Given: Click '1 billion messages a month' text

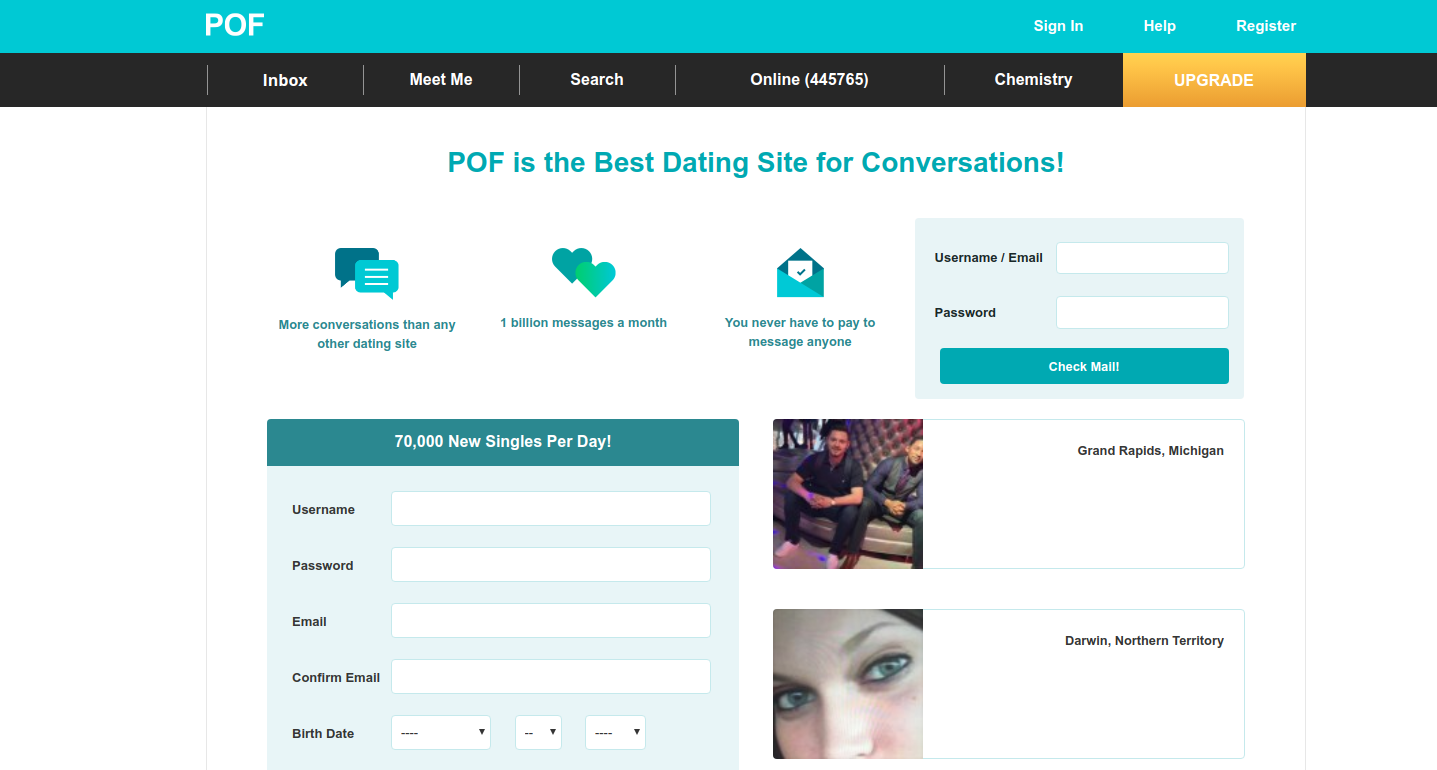Looking at the screenshot, I should tap(583, 323).
